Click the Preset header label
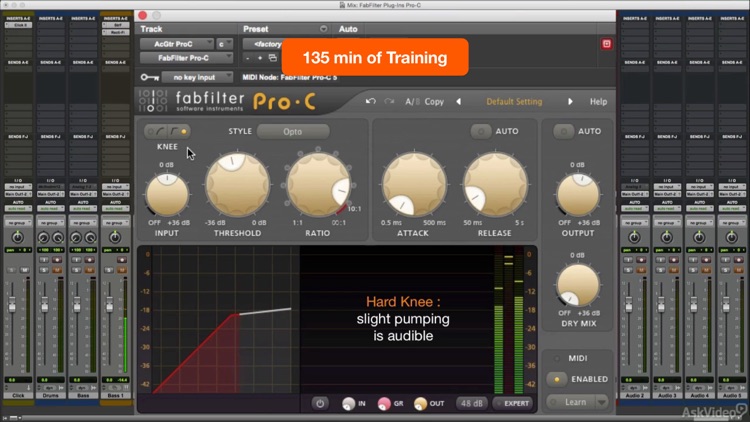Screen dimensions: 750x422 click(255, 29)
